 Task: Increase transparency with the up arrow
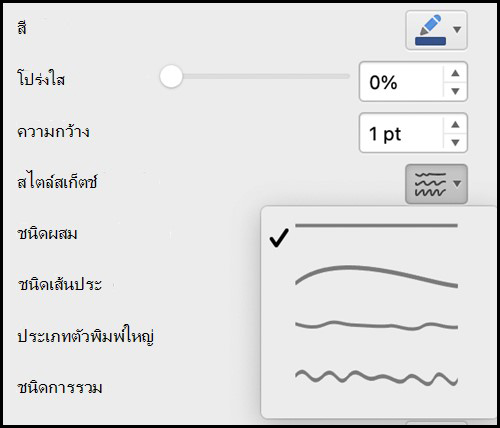[x=455, y=73]
